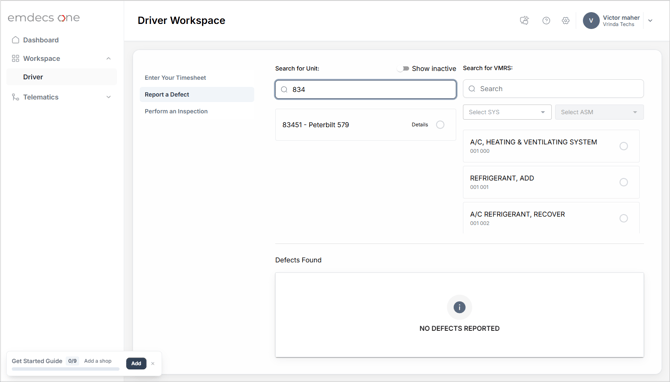Screen dimensions: 670x382
Task: Click the info icon above No Defects Reported
Action: pos(459,307)
